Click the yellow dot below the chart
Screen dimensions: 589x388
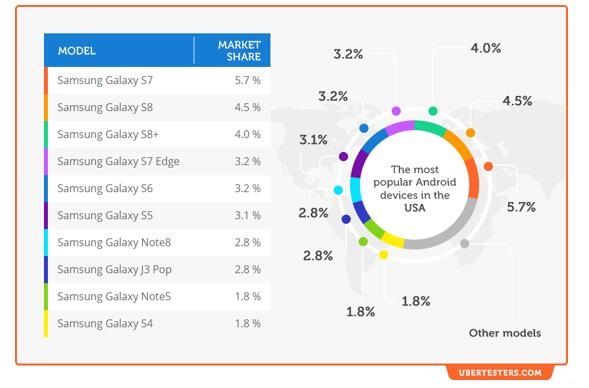tap(383, 255)
